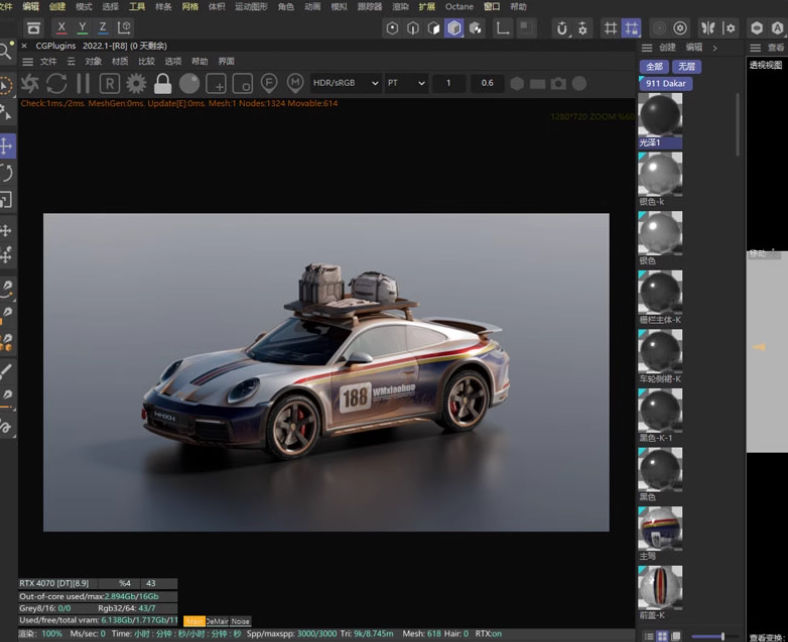The height and width of the screenshot is (642, 788).
Task: Click the rectangle icon in Live Viewer toolbar
Action: click(x=538, y=84)
